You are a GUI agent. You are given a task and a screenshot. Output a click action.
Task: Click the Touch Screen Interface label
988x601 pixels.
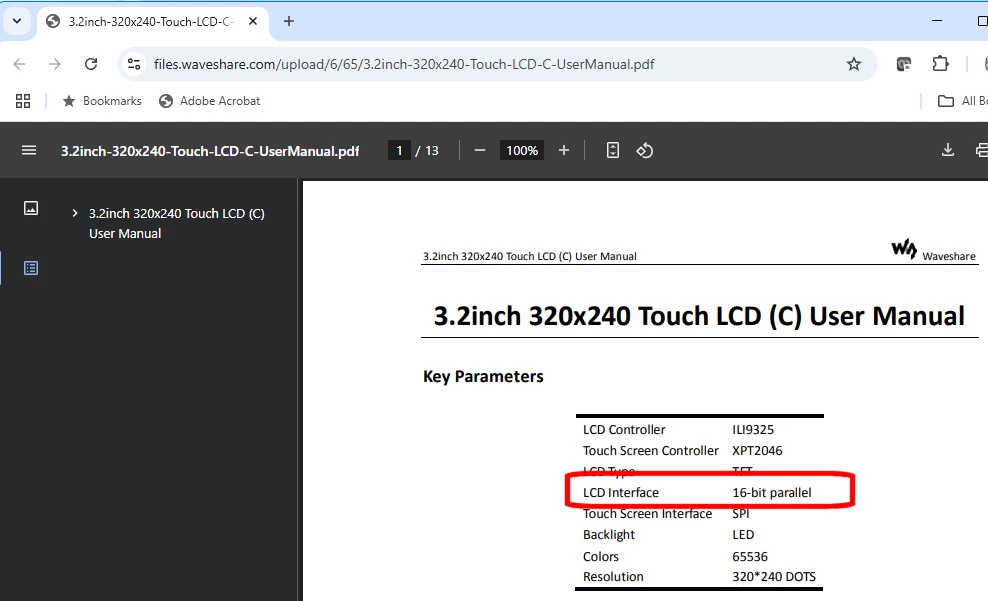647,514
